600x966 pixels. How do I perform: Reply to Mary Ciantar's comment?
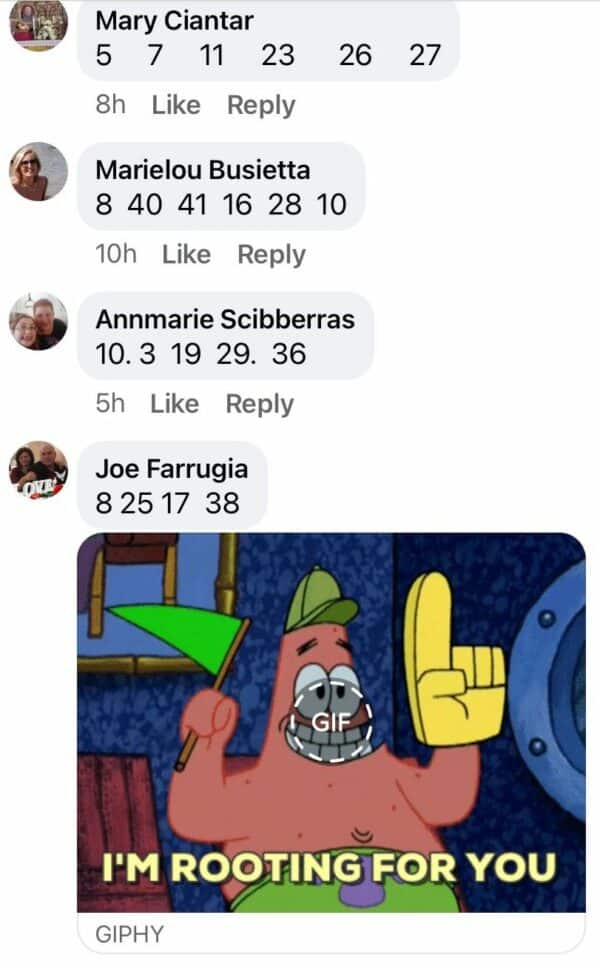(261, 105)
